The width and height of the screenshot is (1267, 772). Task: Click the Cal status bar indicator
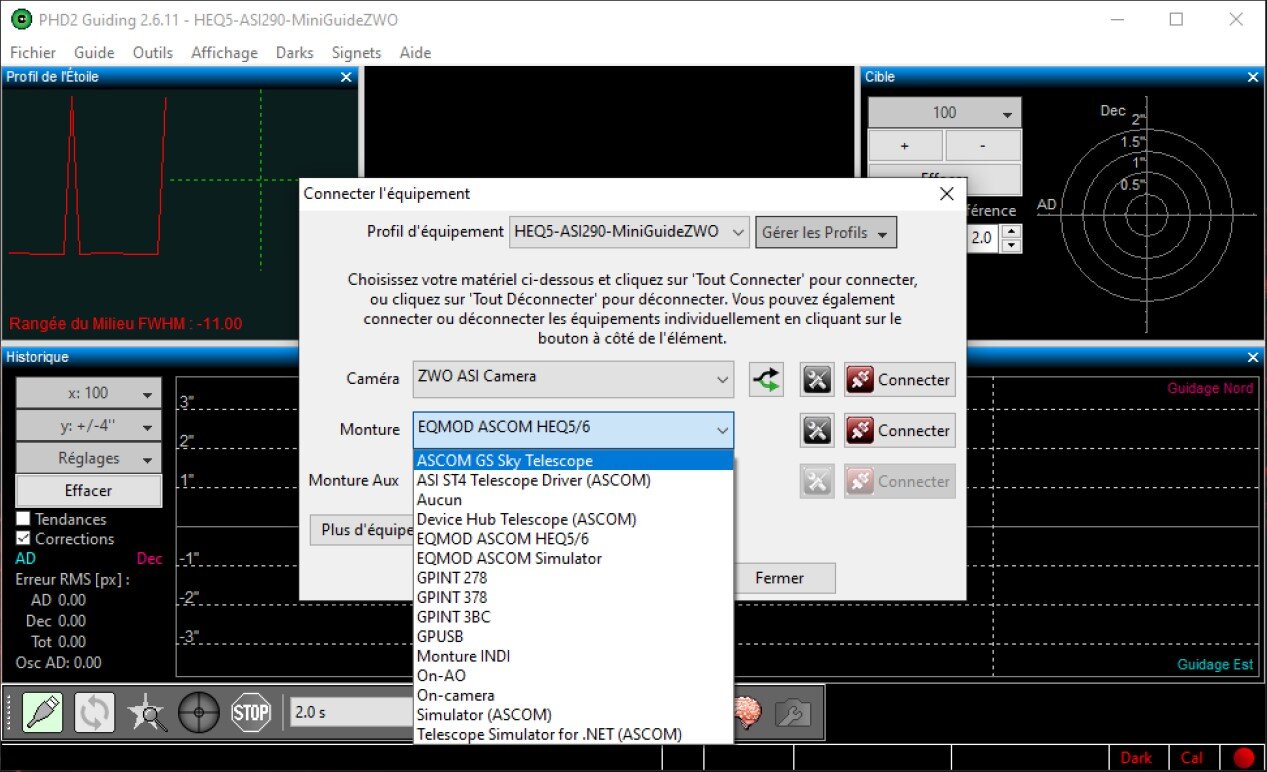(x=1192, y=758)
